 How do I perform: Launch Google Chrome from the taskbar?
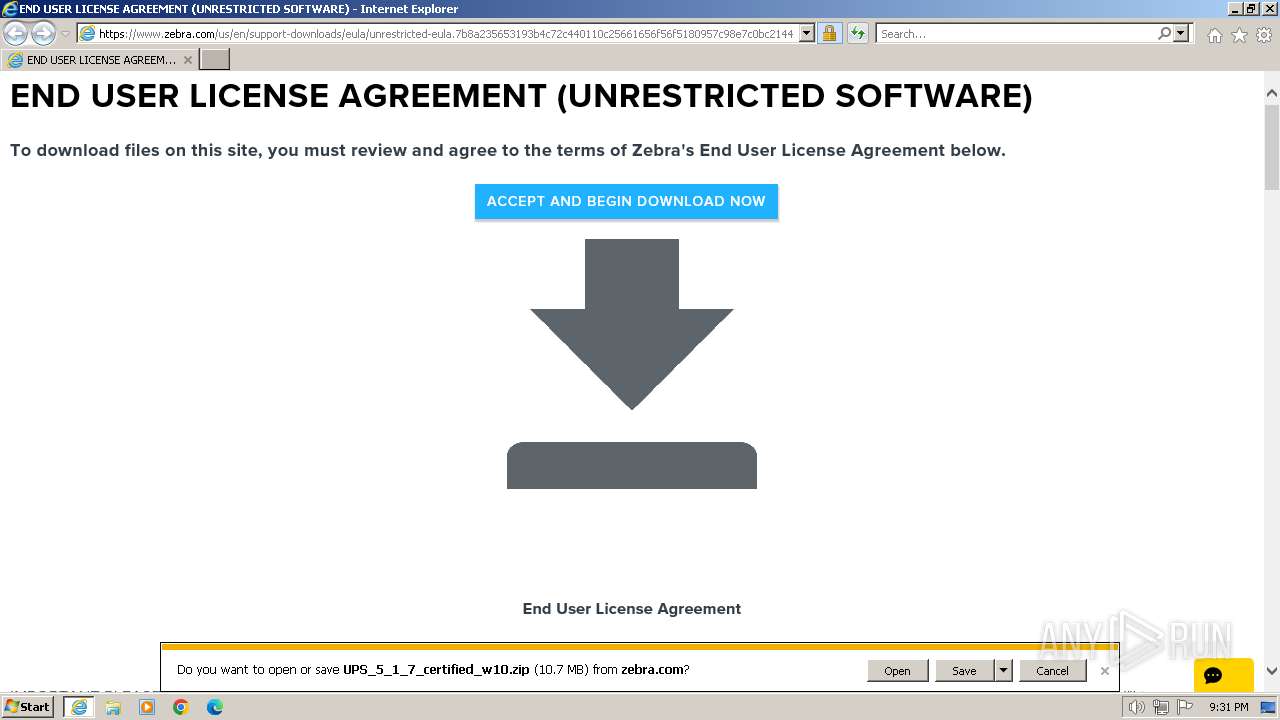click(181, 707)
